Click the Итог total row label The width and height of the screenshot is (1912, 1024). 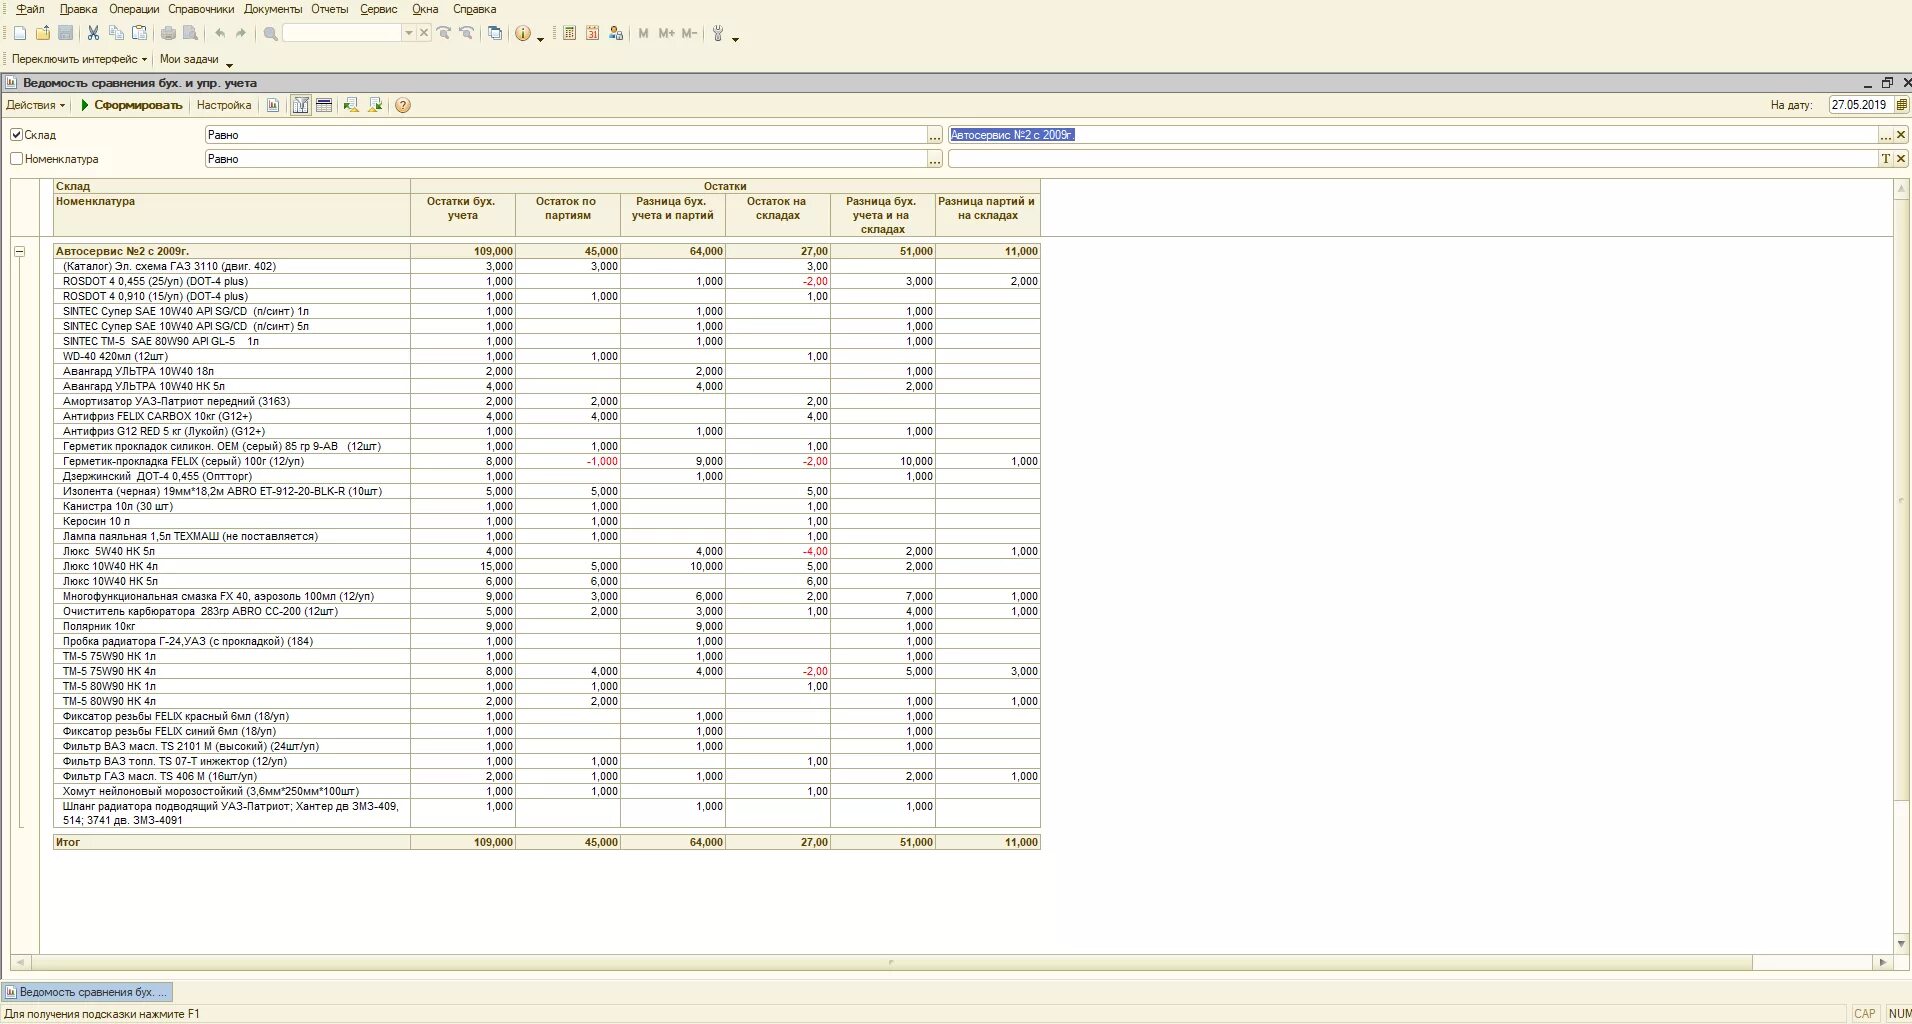[x=68, y=842]
